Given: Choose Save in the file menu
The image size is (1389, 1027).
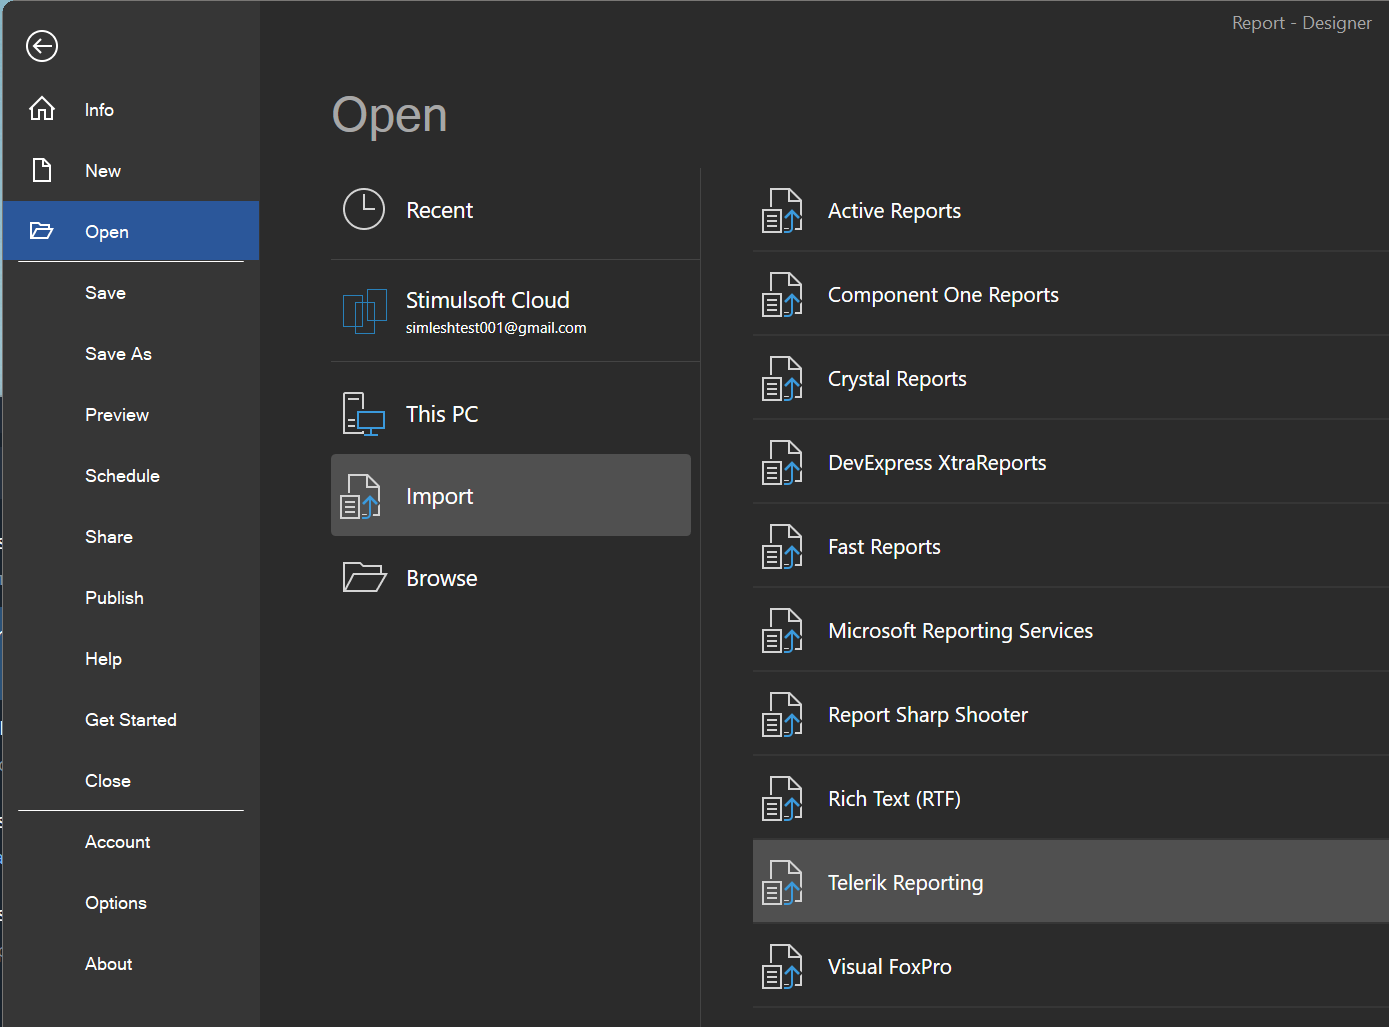Looking at the screenshot, I should (131, 293).
